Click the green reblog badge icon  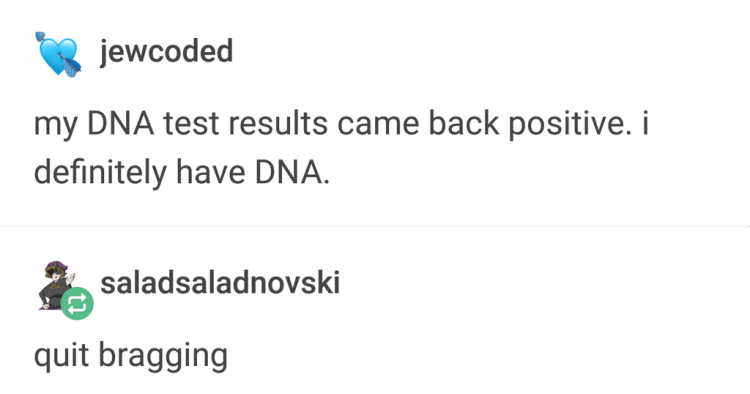[x=77, y=303]
